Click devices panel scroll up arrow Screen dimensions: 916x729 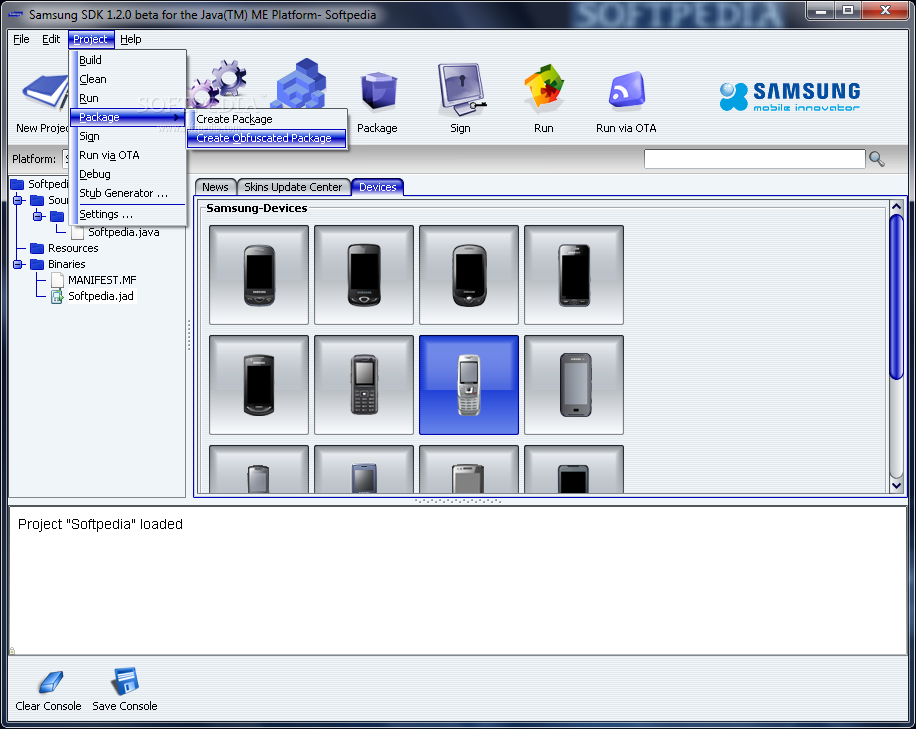coord(897,207)
